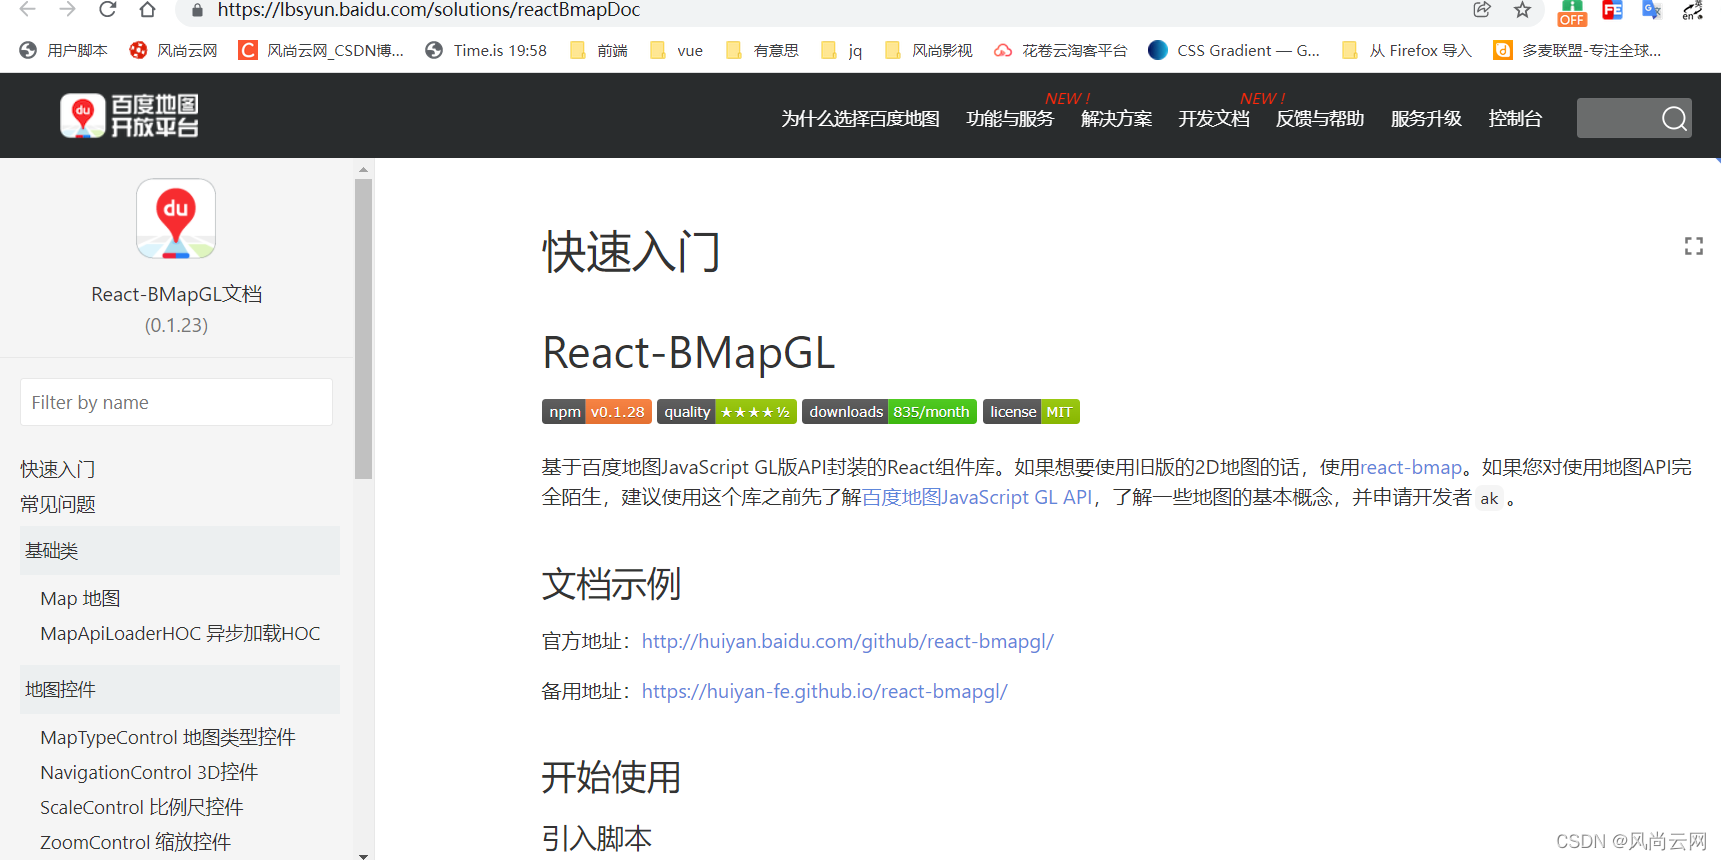
Task: Click the quality stars badge
Action: click(727, 412)
